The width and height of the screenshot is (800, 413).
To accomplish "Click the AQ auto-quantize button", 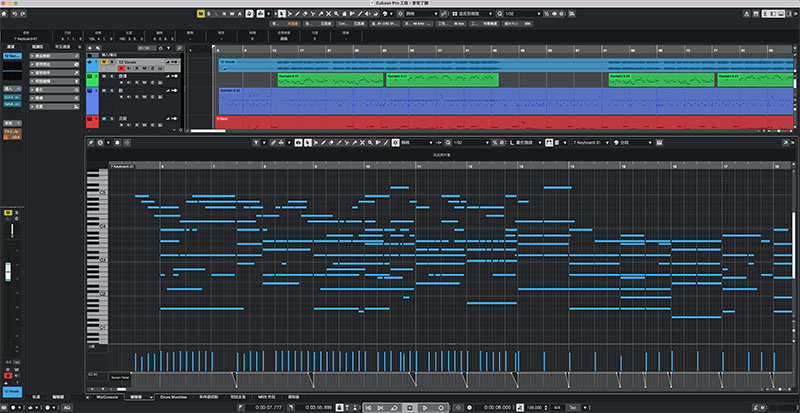I will point(67,407).
